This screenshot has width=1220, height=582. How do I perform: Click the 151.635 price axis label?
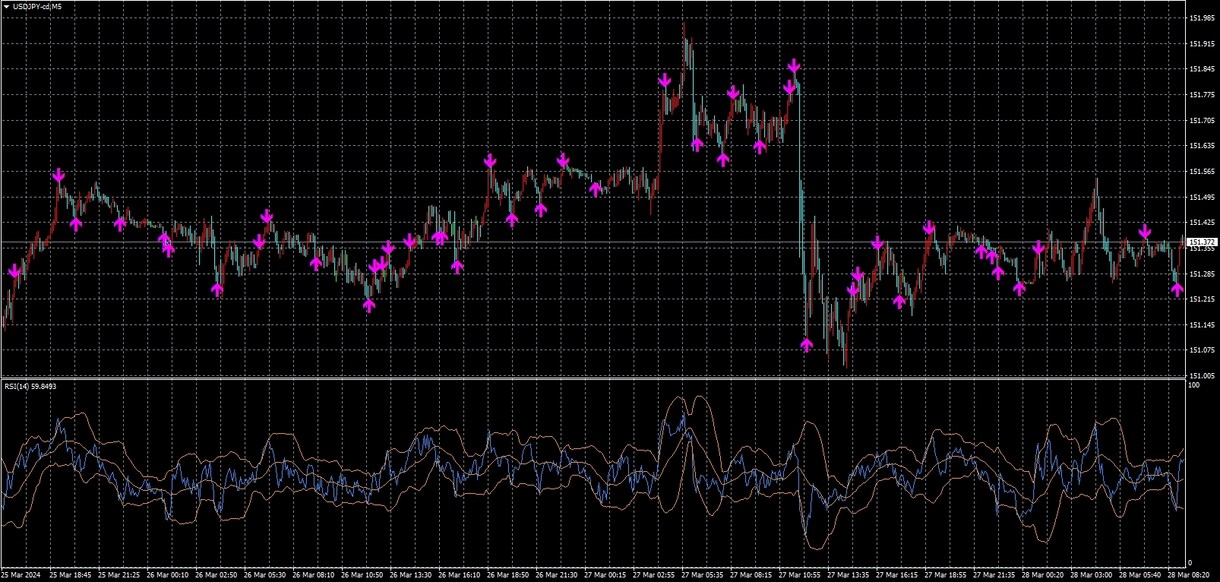tap(1202, 146)
